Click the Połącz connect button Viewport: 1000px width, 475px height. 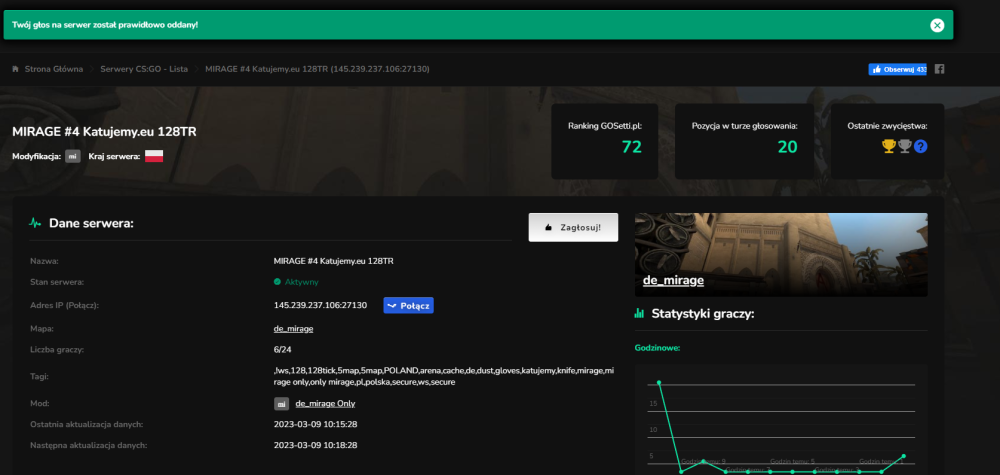pos(408,305)
